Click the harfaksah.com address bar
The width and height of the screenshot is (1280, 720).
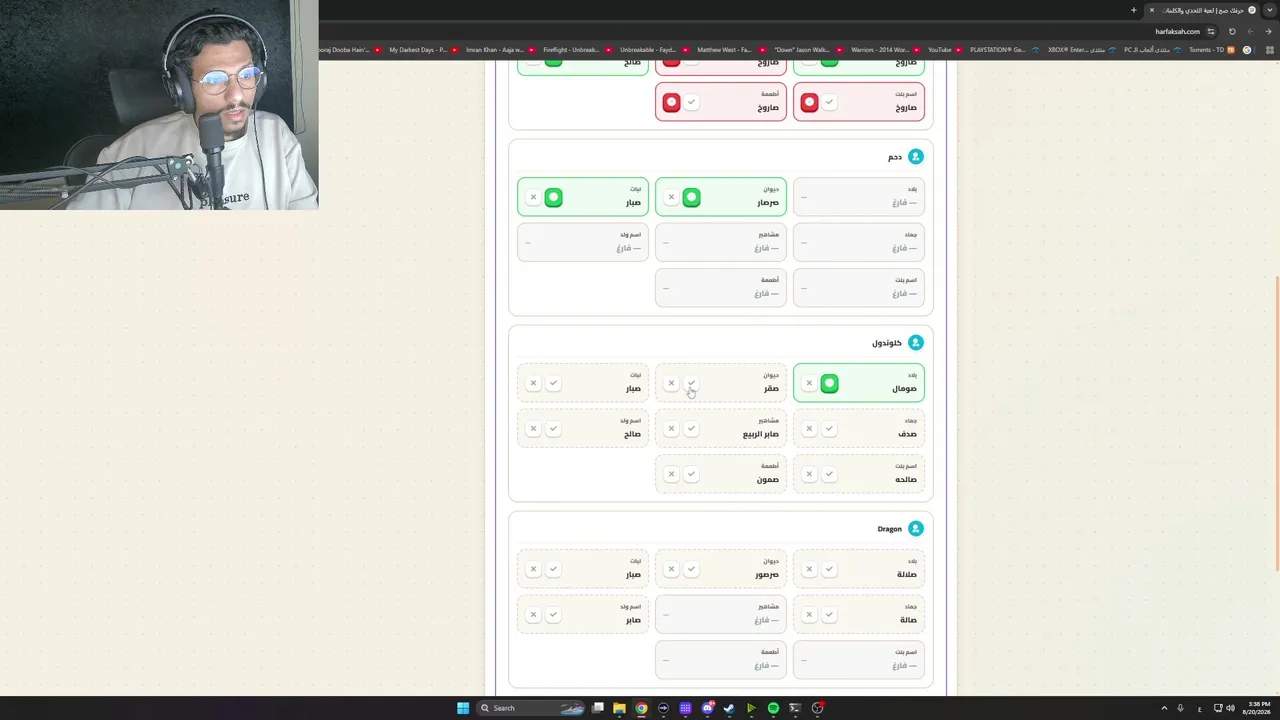click(x=1177, y=31)
